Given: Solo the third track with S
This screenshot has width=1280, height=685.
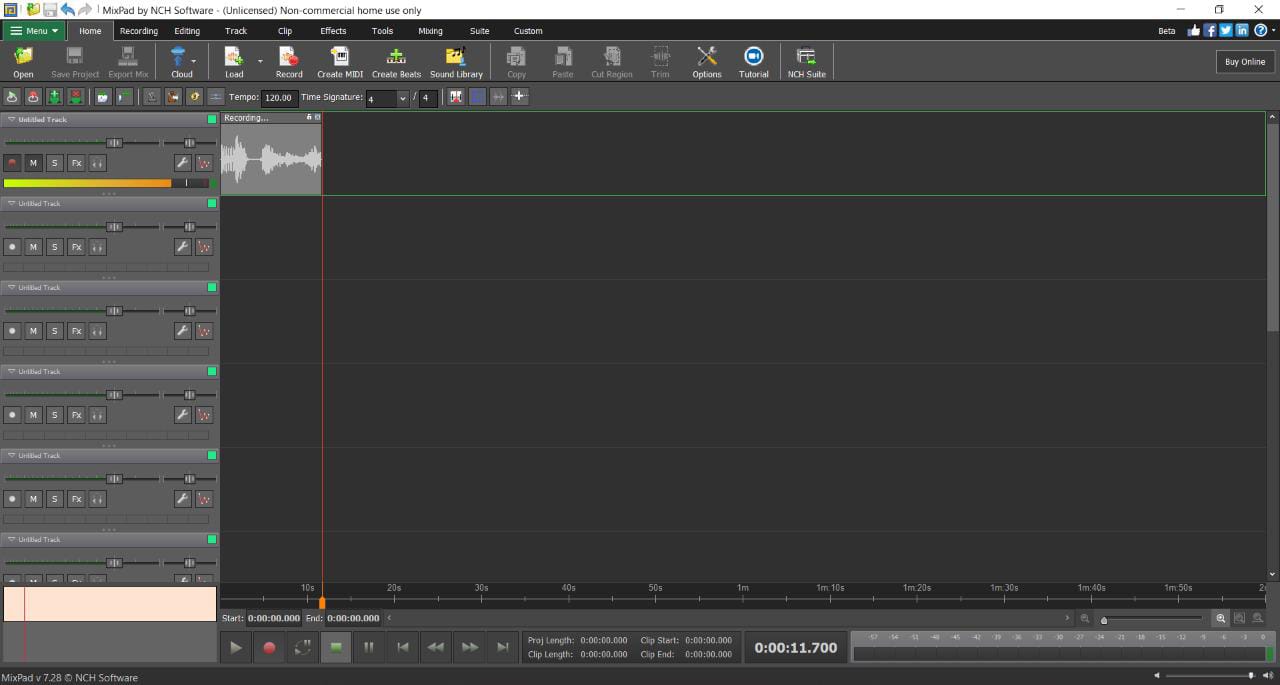Looking at the screenshot, I should point(55,331).
